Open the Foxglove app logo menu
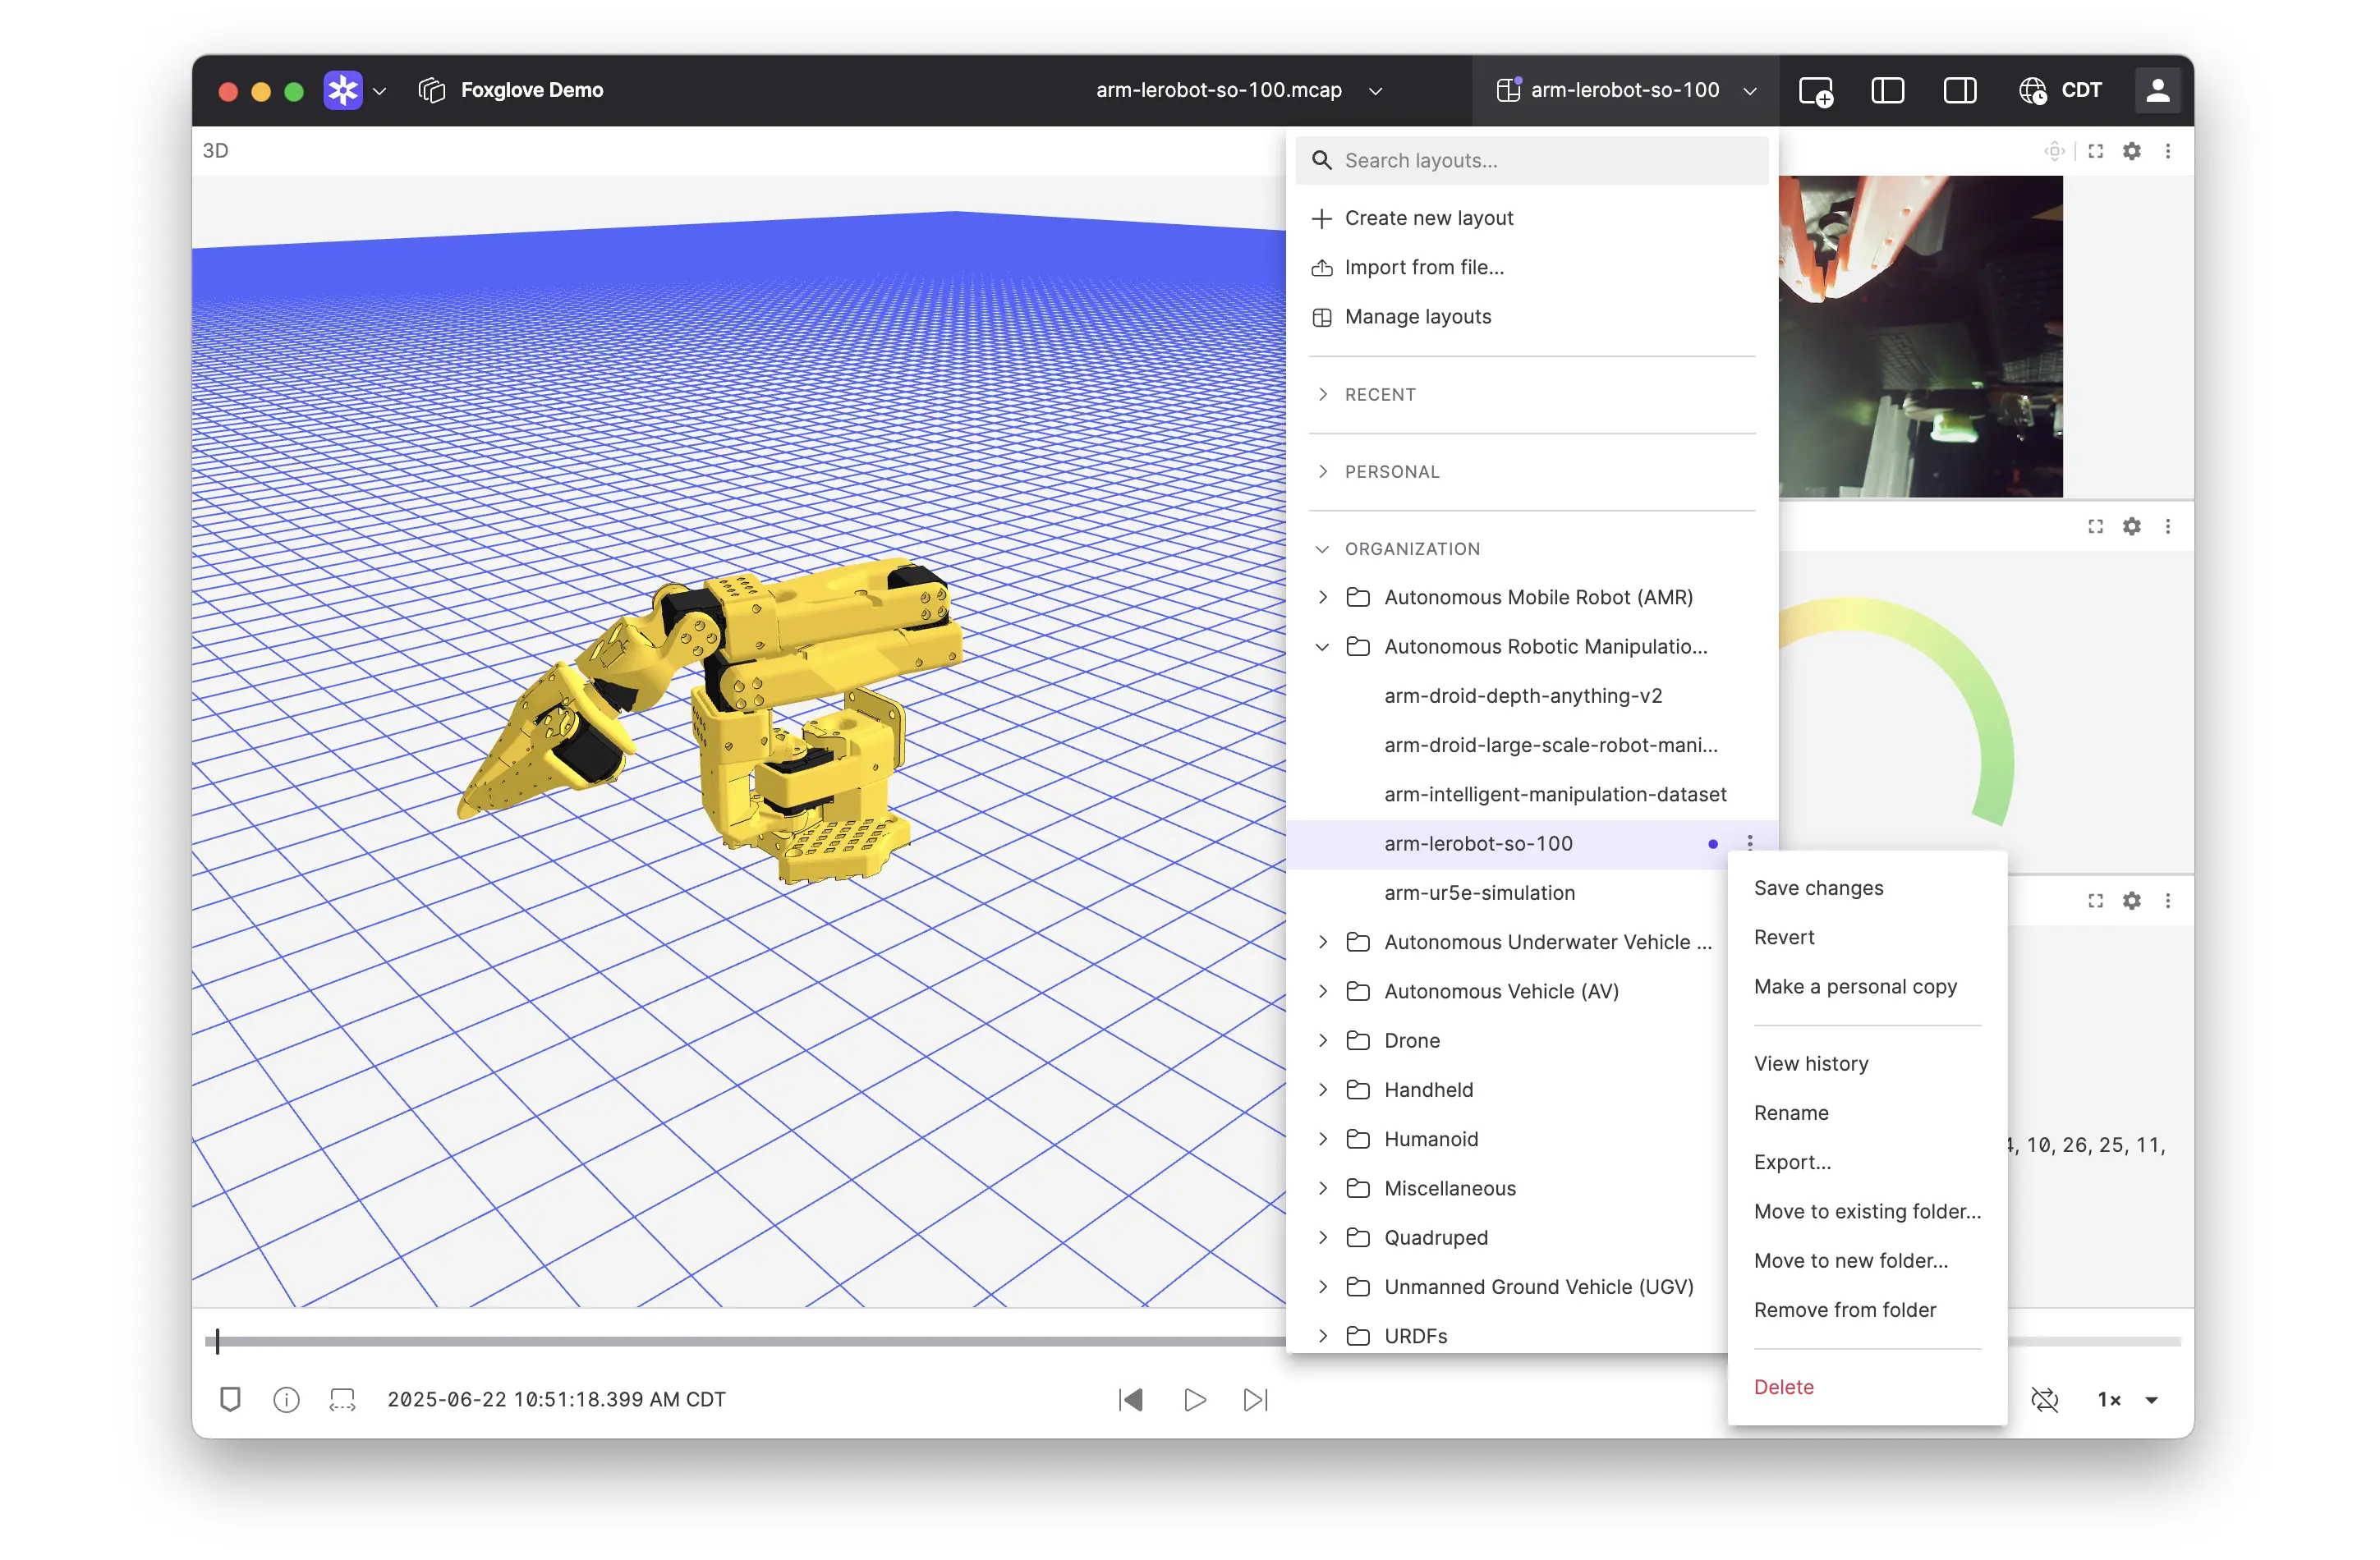 tap(343, 91)
